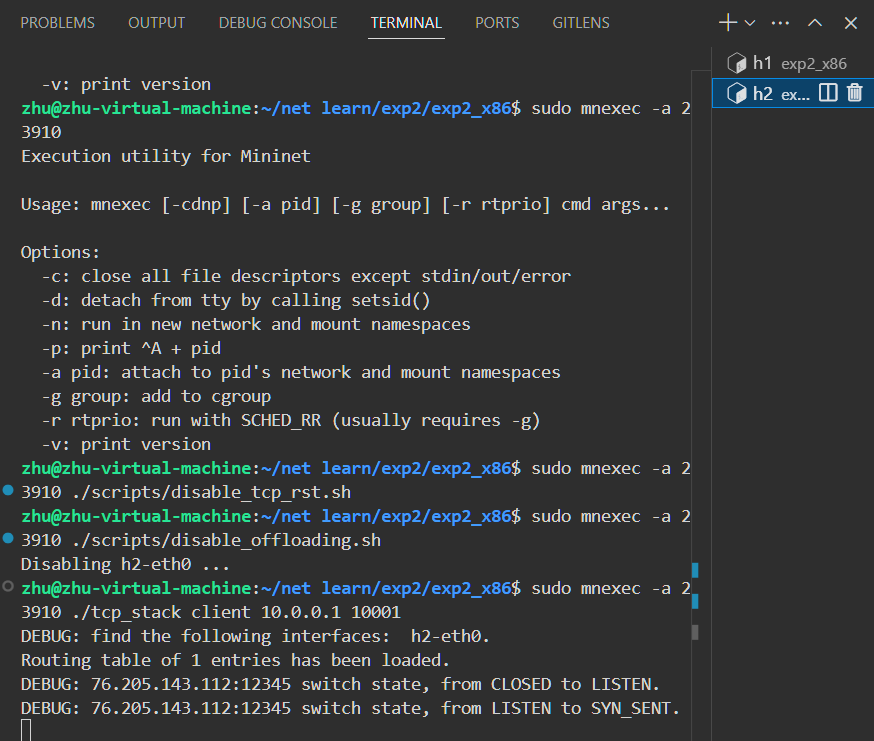Viewport: 874px width, 741px height.
Task: Click "DEBUG: find the following interfaces" line
Action: 255,636
